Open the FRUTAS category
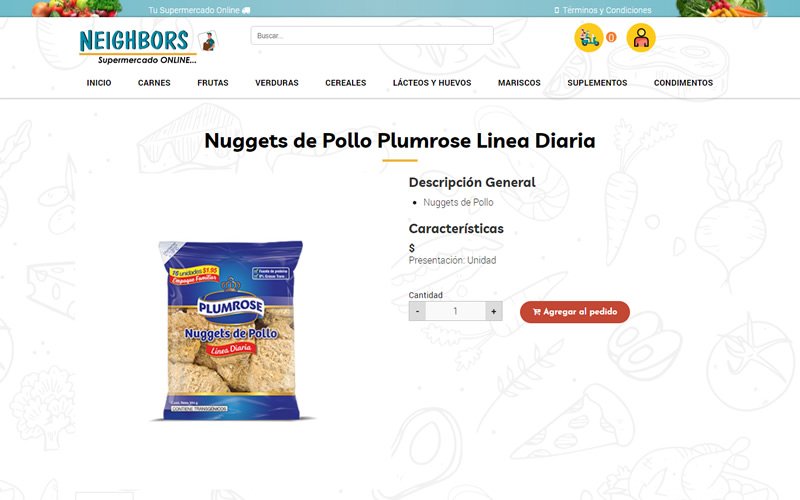 [213, 83]
